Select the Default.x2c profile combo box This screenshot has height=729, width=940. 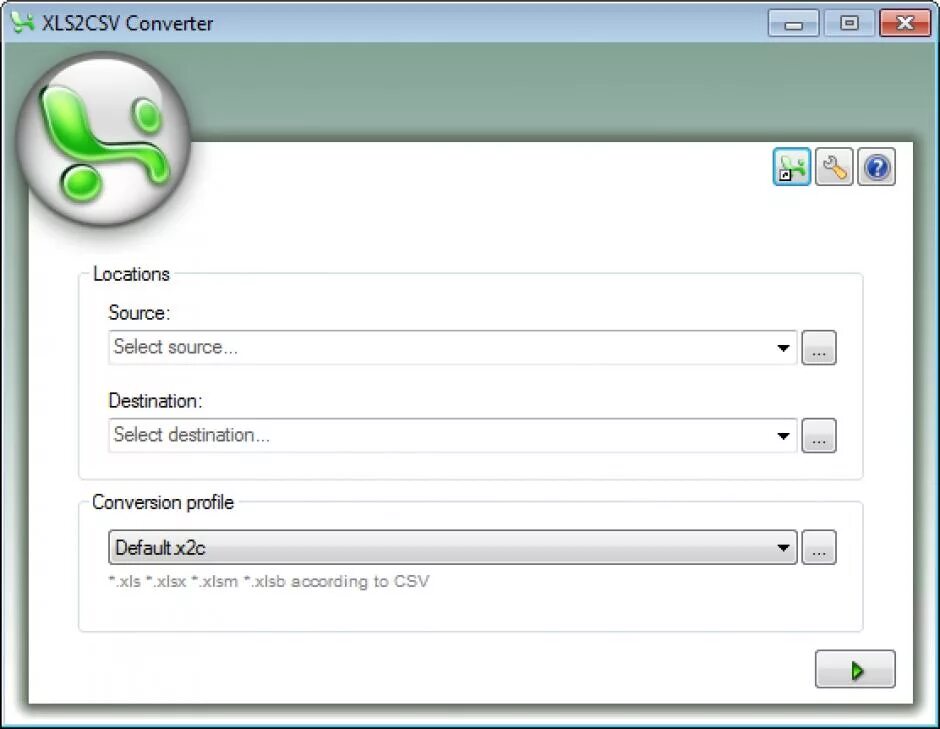(x=453, y=547)
